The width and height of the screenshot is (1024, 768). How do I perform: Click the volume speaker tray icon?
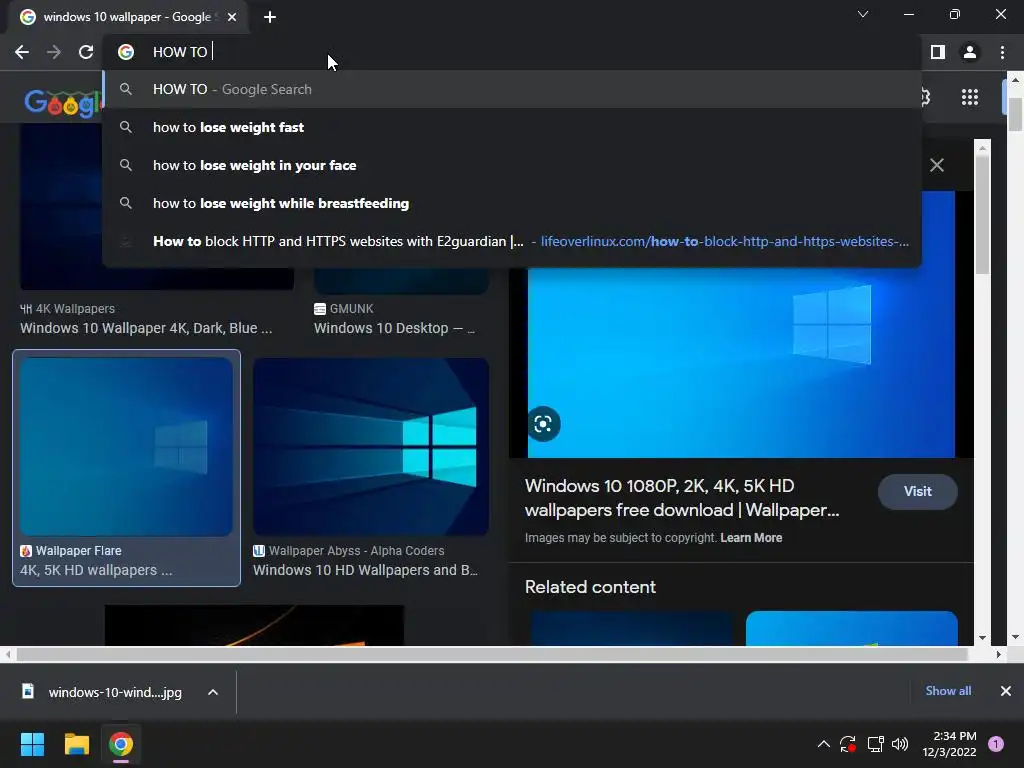[x=900, y=744]
